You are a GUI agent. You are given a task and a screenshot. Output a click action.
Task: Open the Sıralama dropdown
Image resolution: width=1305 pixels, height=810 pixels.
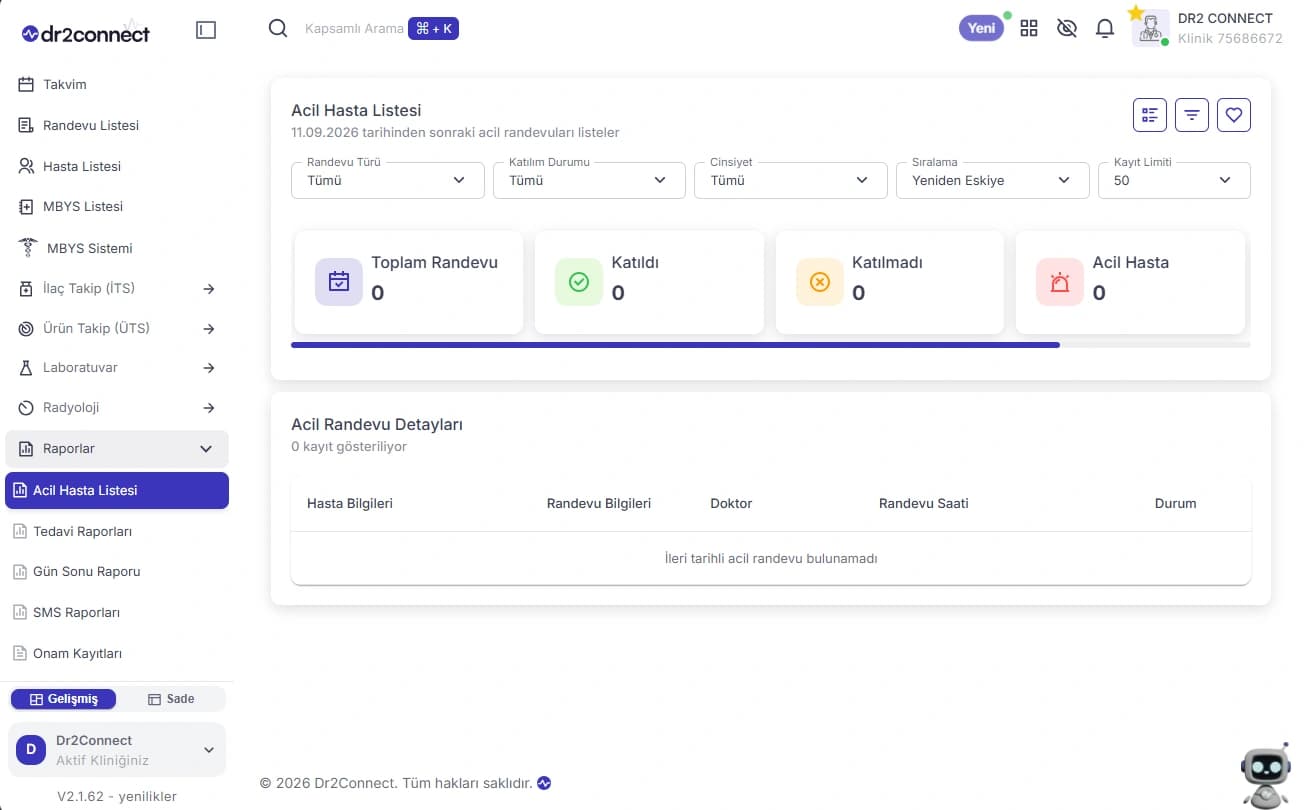pyautogui.click(x=993, y=180)
